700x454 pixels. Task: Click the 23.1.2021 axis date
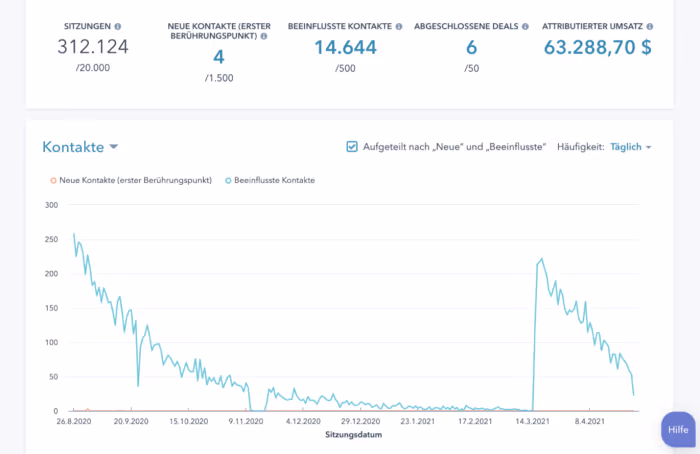click(x=417, y=421)
